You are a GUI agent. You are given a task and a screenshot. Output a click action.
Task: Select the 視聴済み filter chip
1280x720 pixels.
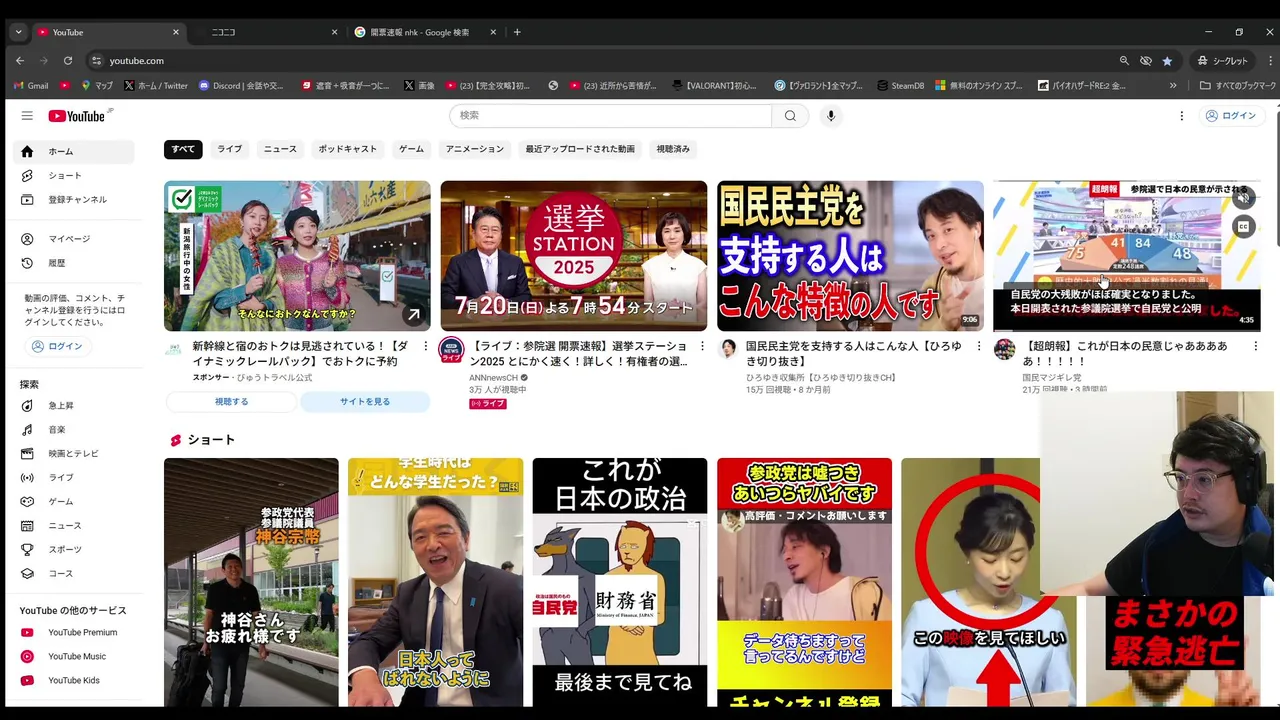[x=673, y=149]
